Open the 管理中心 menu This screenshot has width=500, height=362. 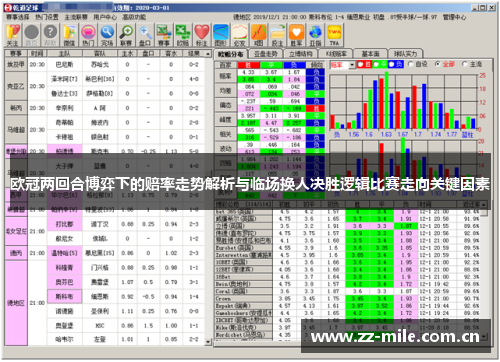(454, 17)
